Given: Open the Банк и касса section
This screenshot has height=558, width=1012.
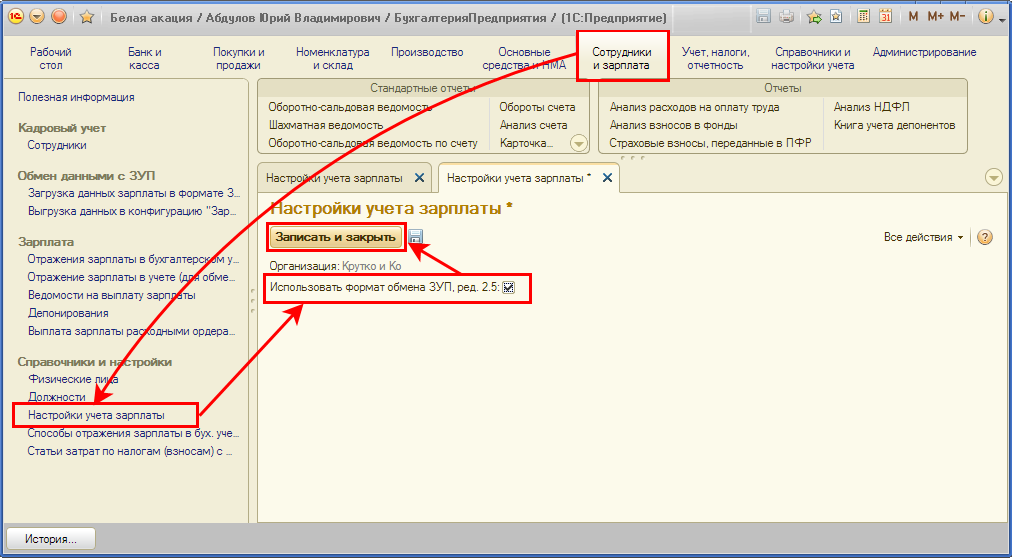Looking at the screenshot, I should pyautogui.click(x=145, y=59).
